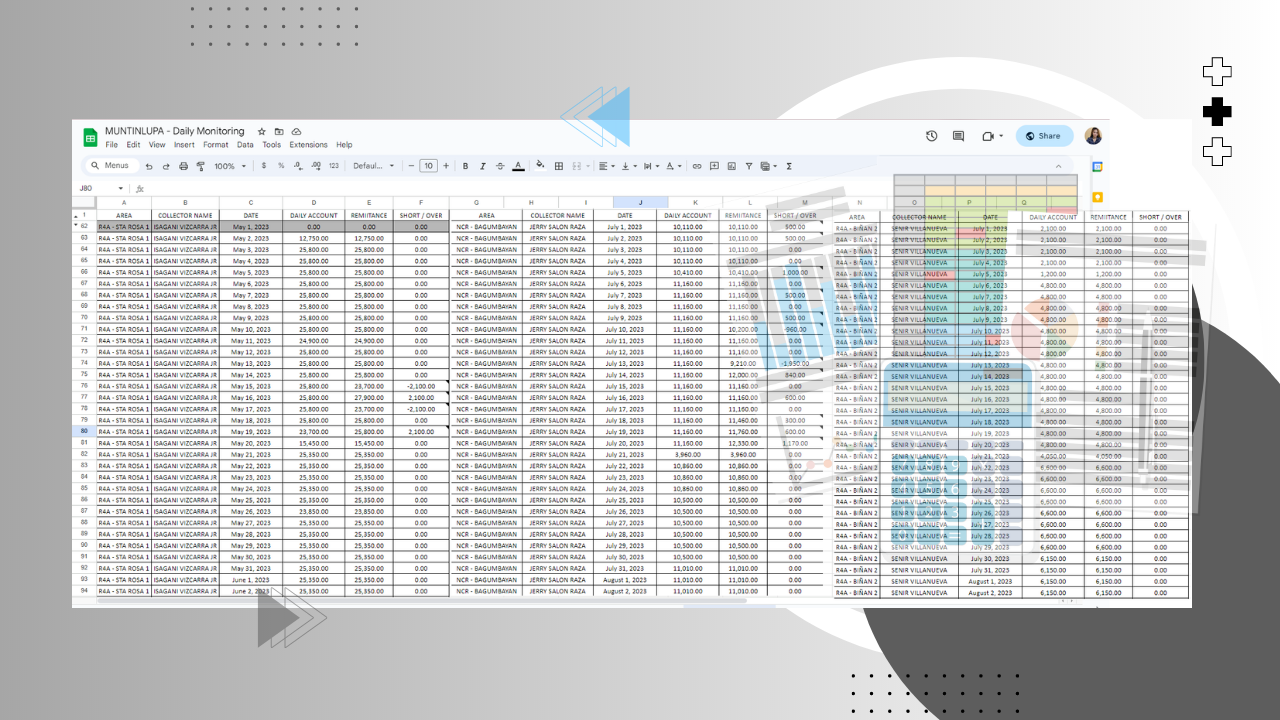Decrease decimal places
The image size is (1280, 720).
[x=298, y=166]
